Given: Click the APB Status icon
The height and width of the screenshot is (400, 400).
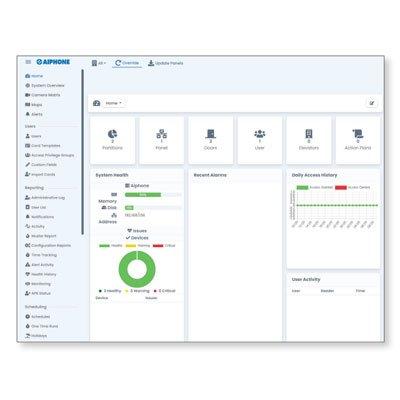Looking at the screenshot, I should tap(28, 293).
